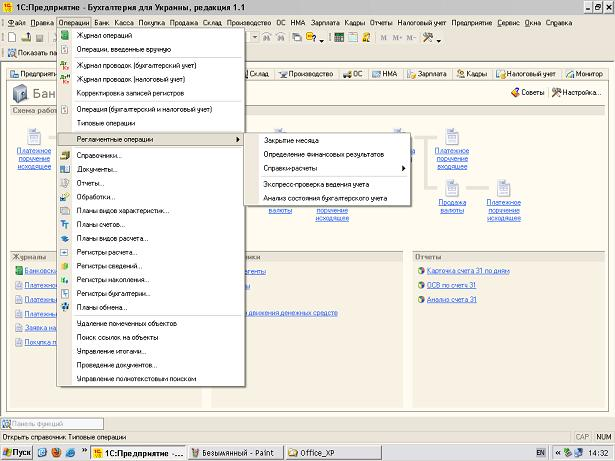Open the Карточка счета 31 по дням report link
The width and height of the screenshot is (615, 461).
[468, 271]
